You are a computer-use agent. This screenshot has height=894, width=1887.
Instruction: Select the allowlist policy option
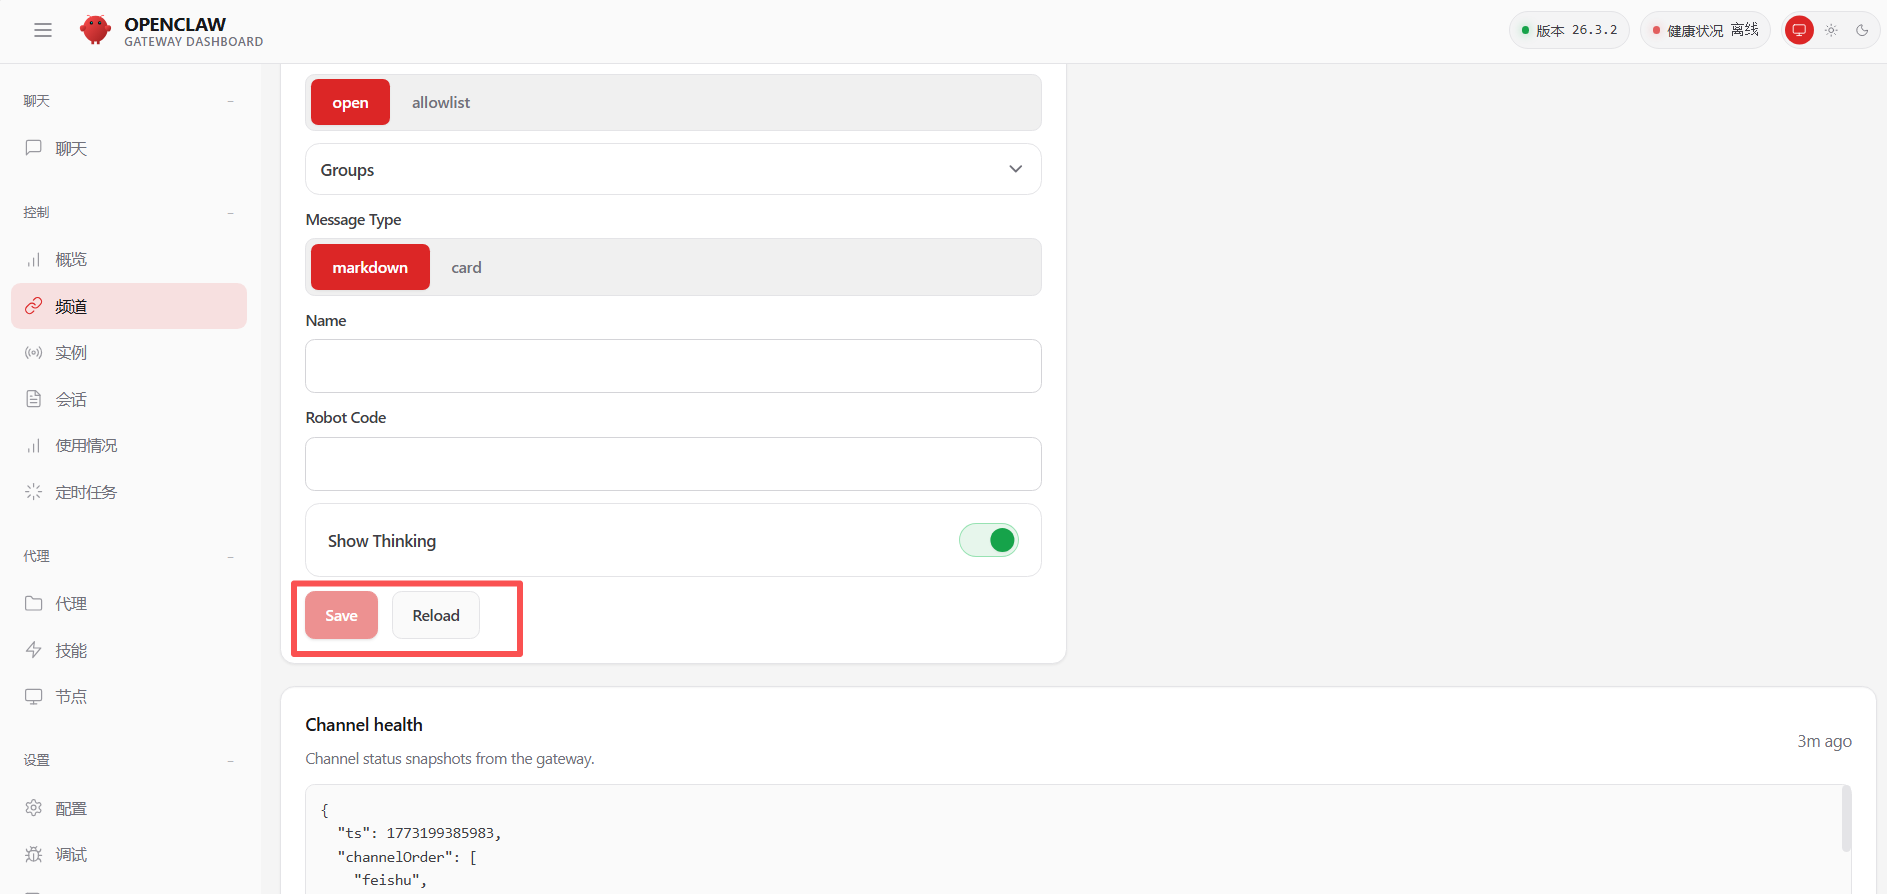click(x=441, y=103)
